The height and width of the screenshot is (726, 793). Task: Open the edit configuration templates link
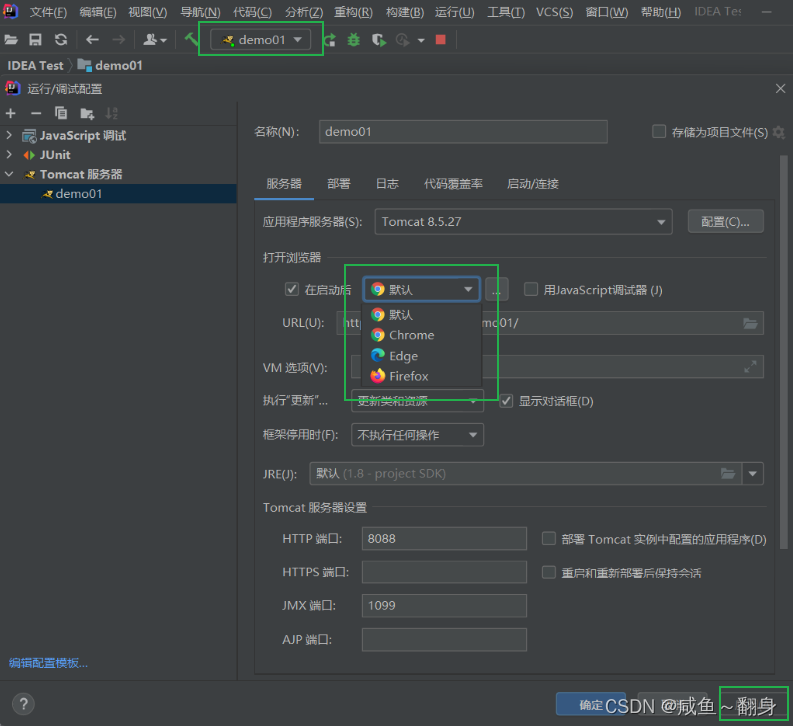point(48,663)
